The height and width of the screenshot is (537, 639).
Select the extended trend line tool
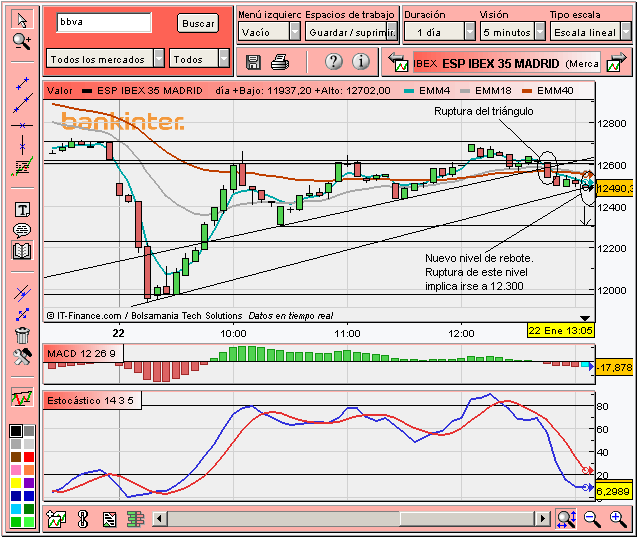(x=23, y=103)
